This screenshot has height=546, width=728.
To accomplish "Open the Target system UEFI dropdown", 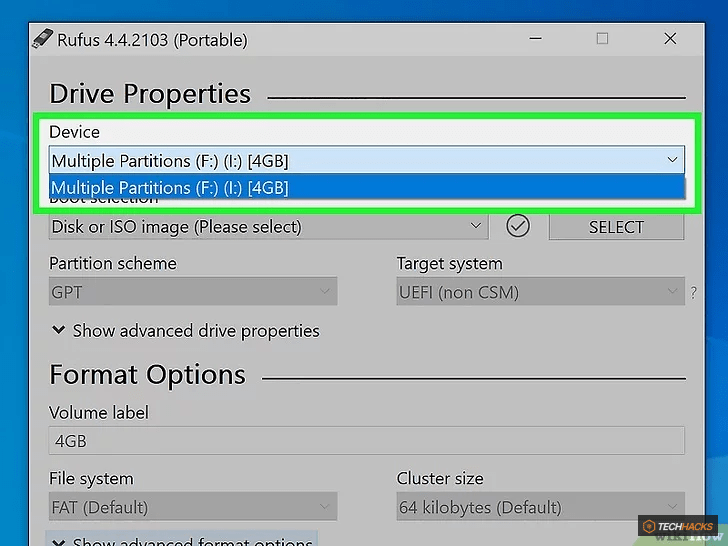I will coord(540,292).
